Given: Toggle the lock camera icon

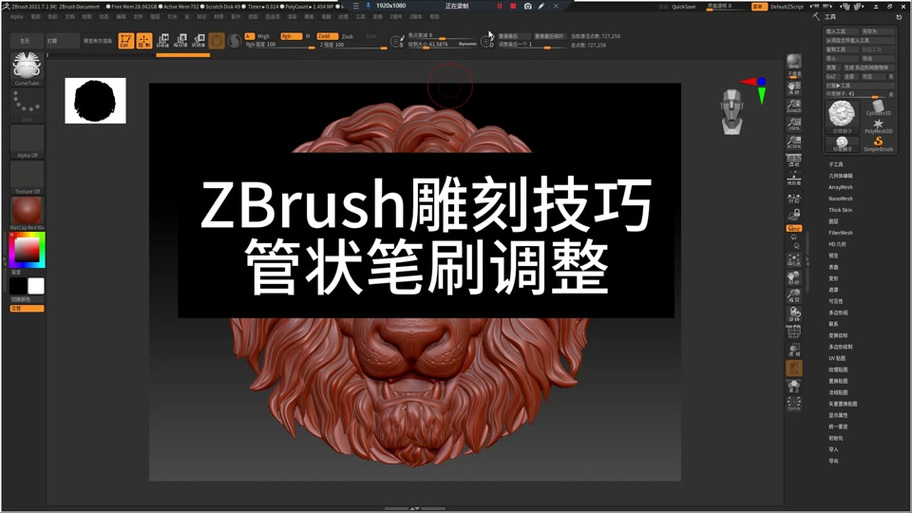Looking at the screenshot, I should [794, 215].
